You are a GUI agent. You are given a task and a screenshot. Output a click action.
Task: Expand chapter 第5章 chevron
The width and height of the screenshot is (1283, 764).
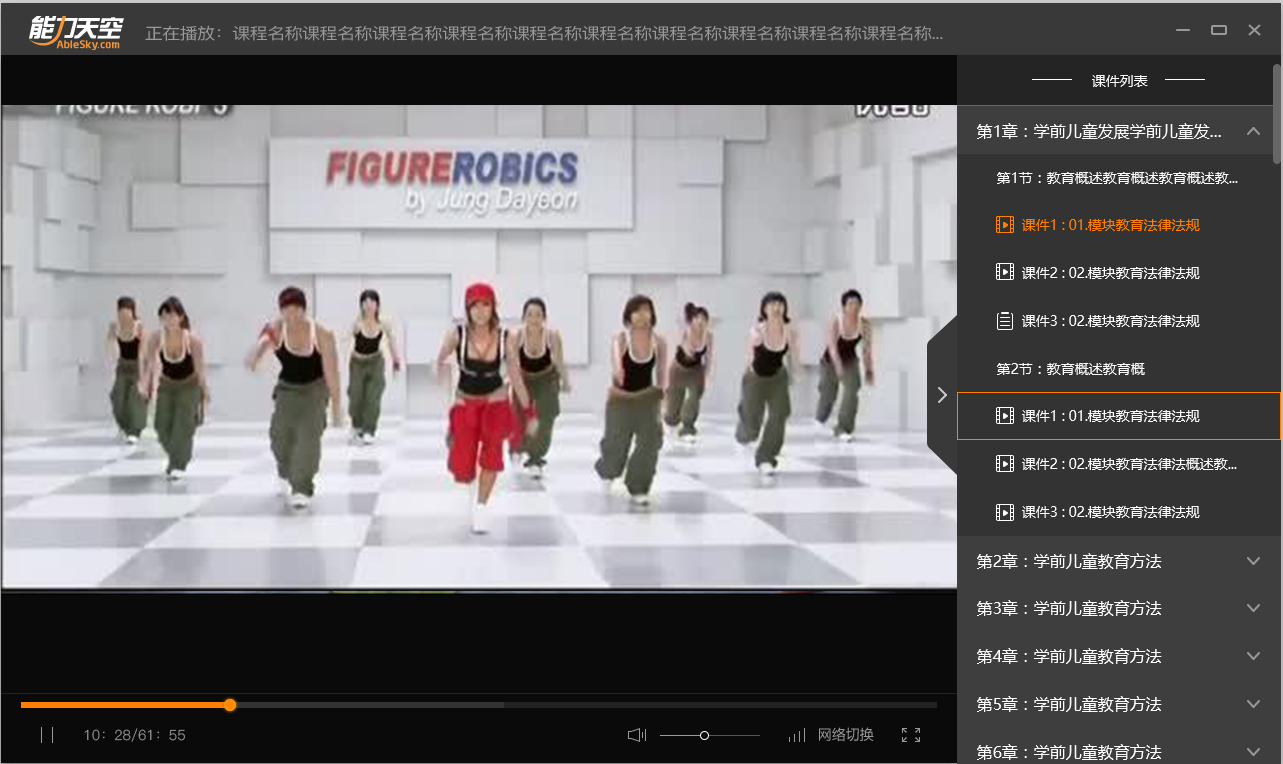pos(1253,704)
